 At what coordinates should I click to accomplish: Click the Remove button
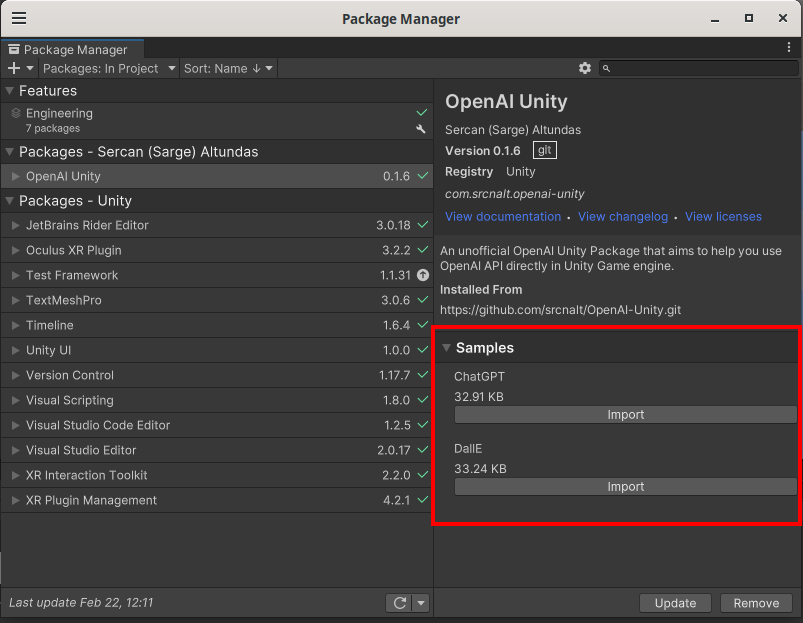(x=756, y=603)
